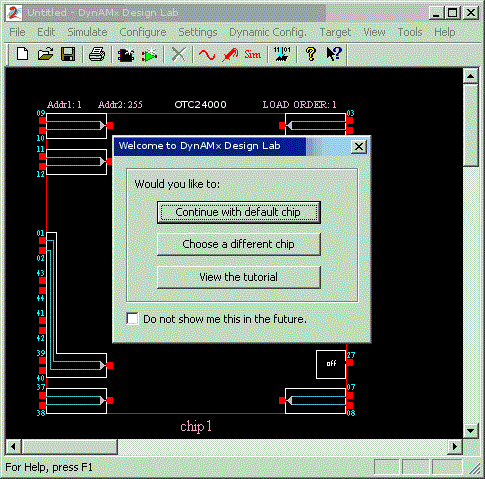Image resolution: width=485 pixels, height=479 pixels.
Task: Open help with the yellow question mark icon
Action: tap(311, 54)
